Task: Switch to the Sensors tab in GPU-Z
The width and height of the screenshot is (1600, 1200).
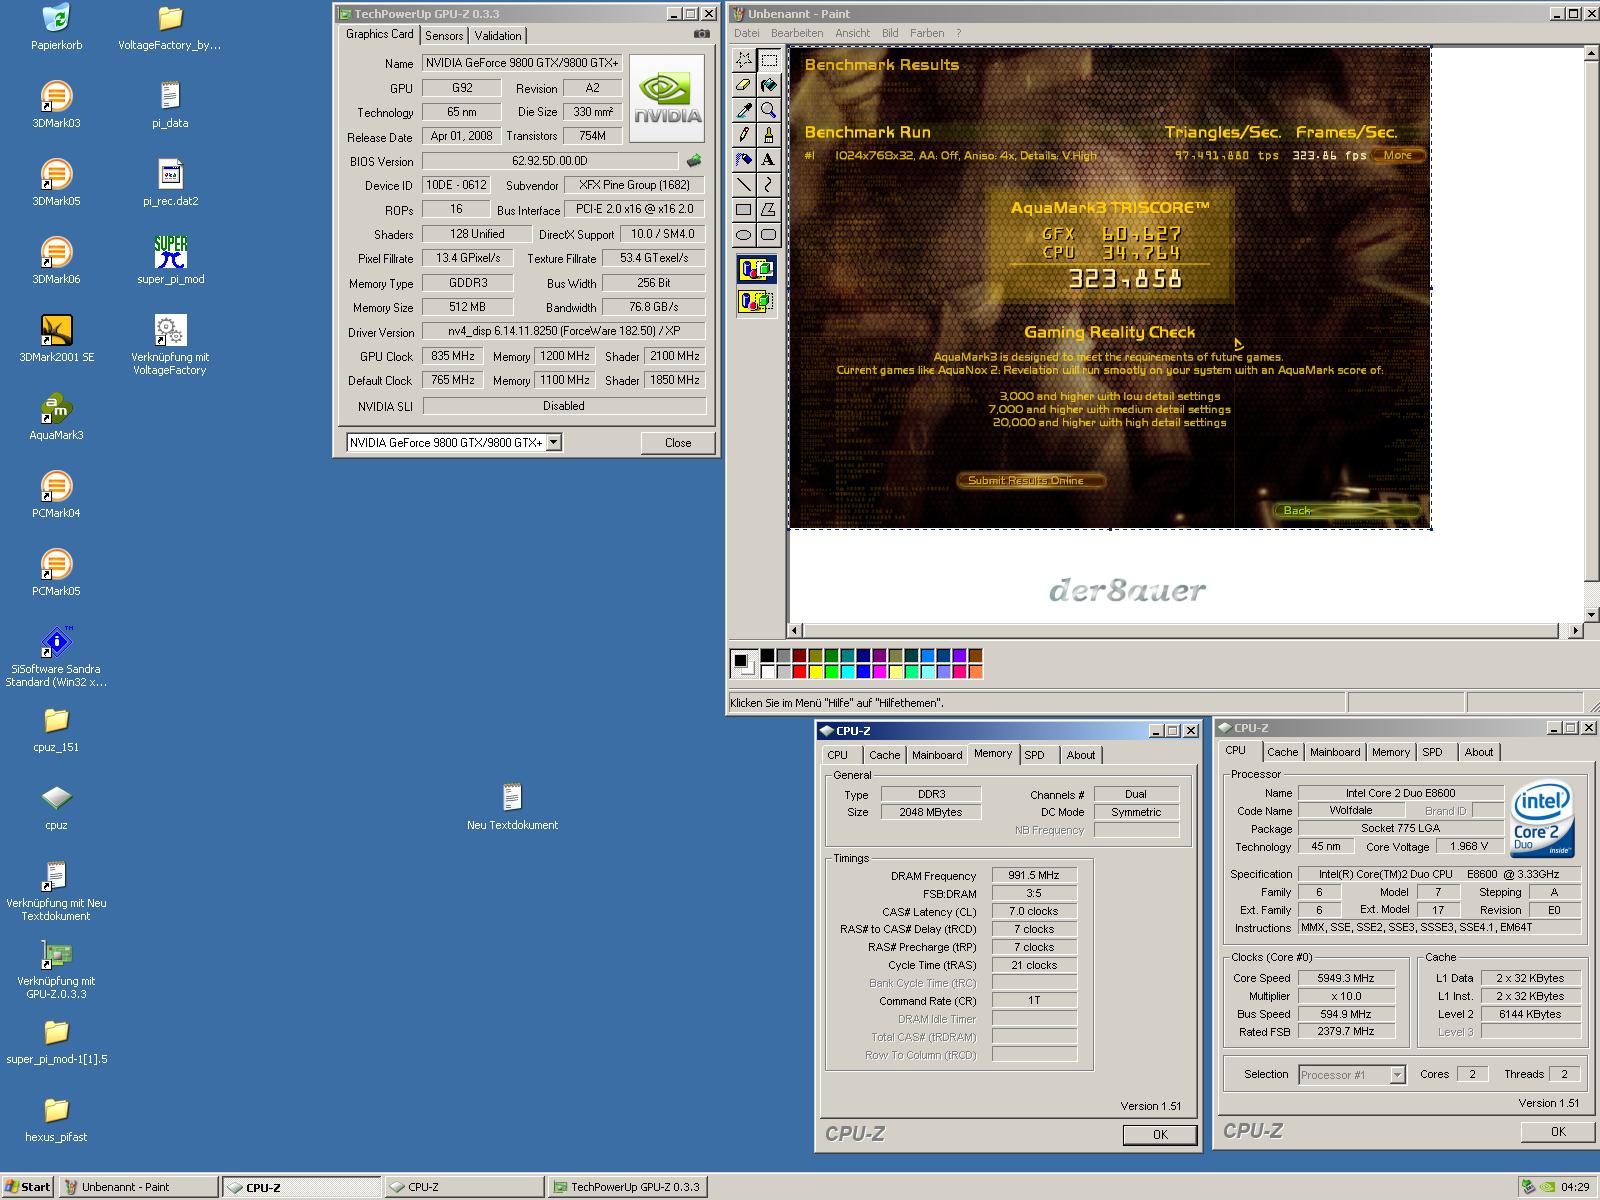Action: (x=444, y=35)
